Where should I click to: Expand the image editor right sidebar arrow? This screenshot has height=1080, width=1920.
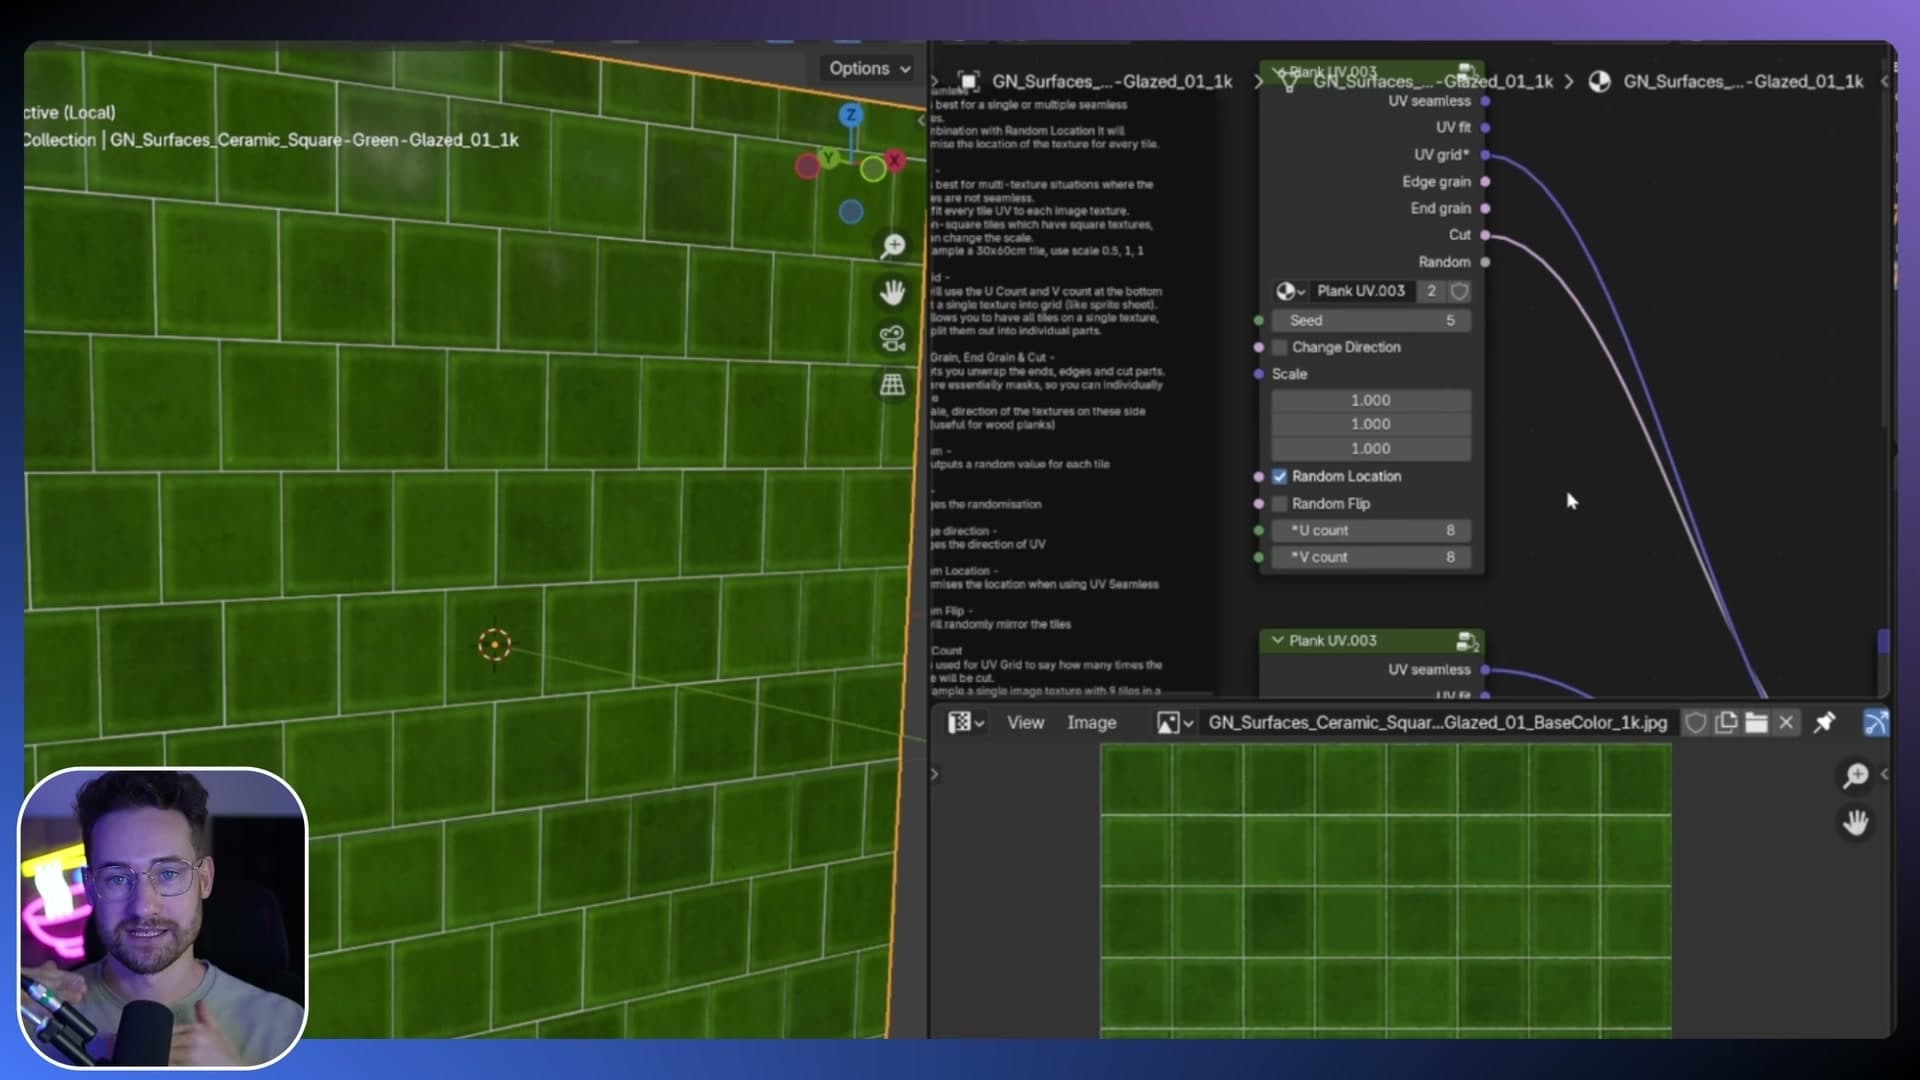[1885, 774]
